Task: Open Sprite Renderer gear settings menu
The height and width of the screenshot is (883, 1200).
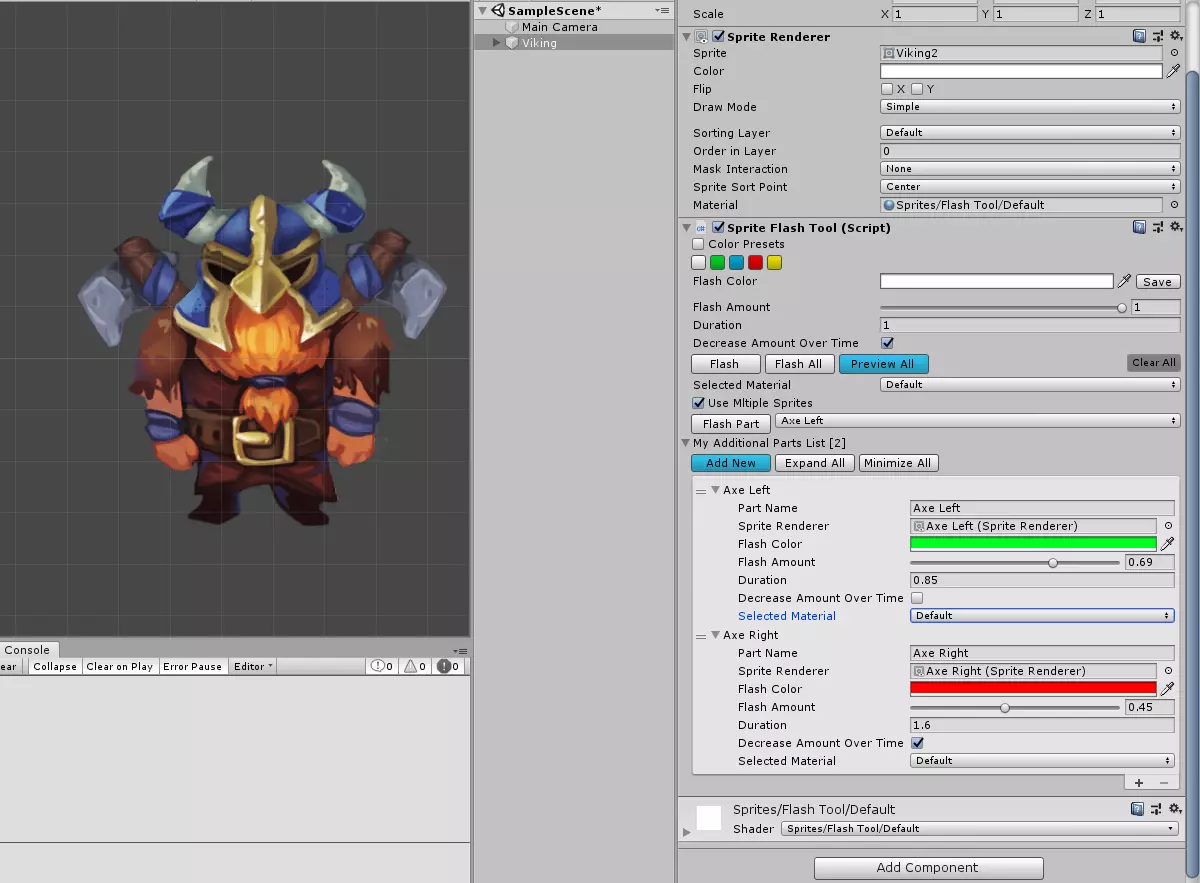Action: [x=1175, y=36]
